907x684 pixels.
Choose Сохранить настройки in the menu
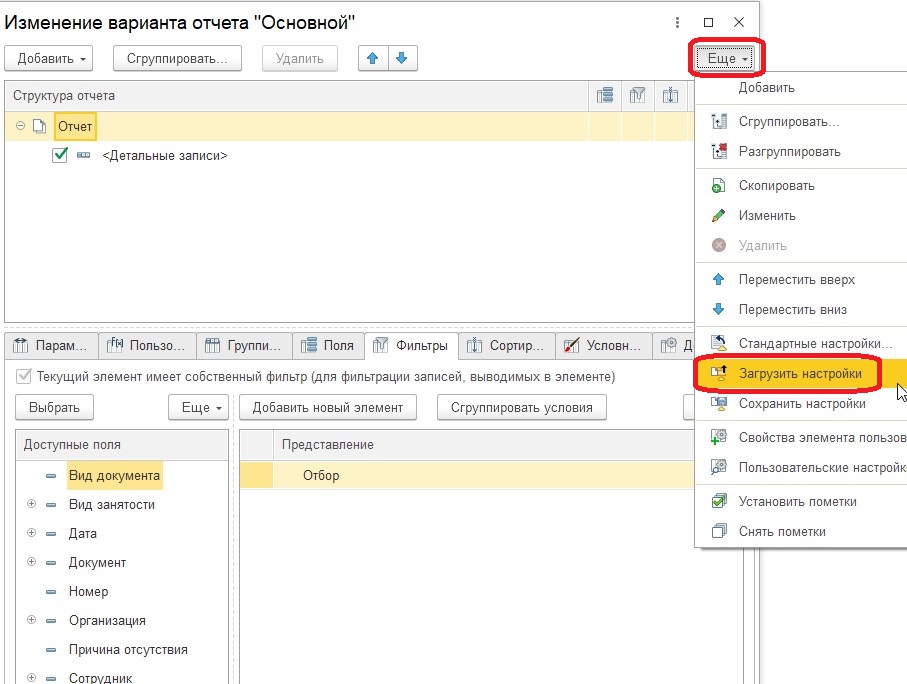[x=802, y=404]
